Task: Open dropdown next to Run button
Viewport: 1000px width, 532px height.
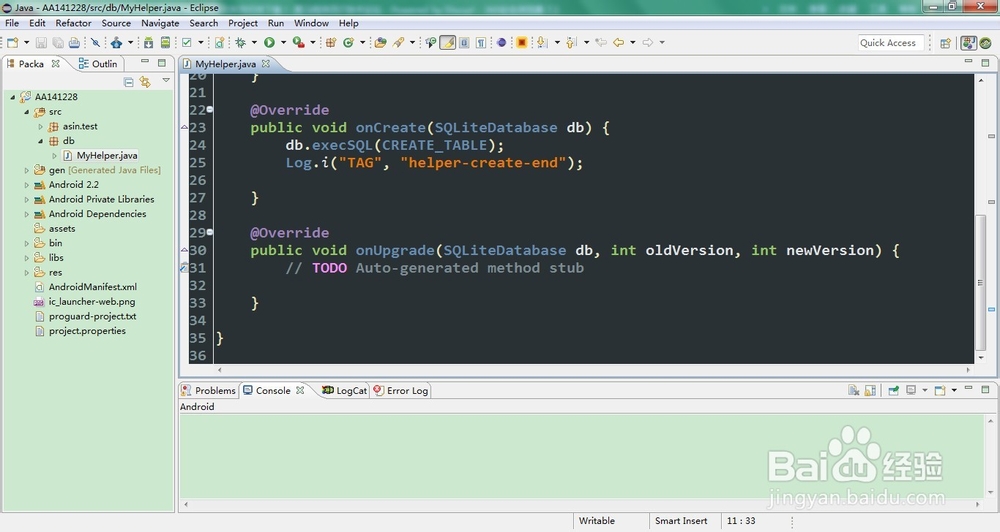Action: [x=283, y=43]
